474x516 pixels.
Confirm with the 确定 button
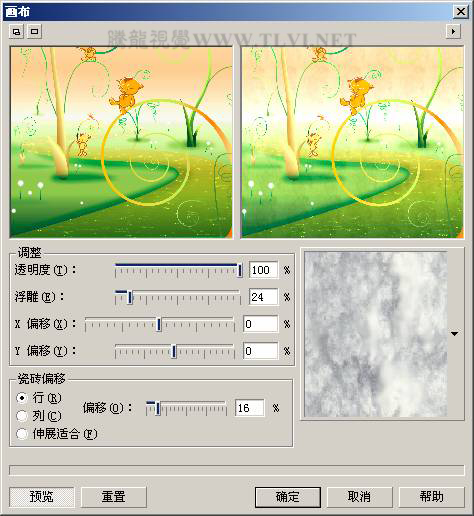coord(288,497)
